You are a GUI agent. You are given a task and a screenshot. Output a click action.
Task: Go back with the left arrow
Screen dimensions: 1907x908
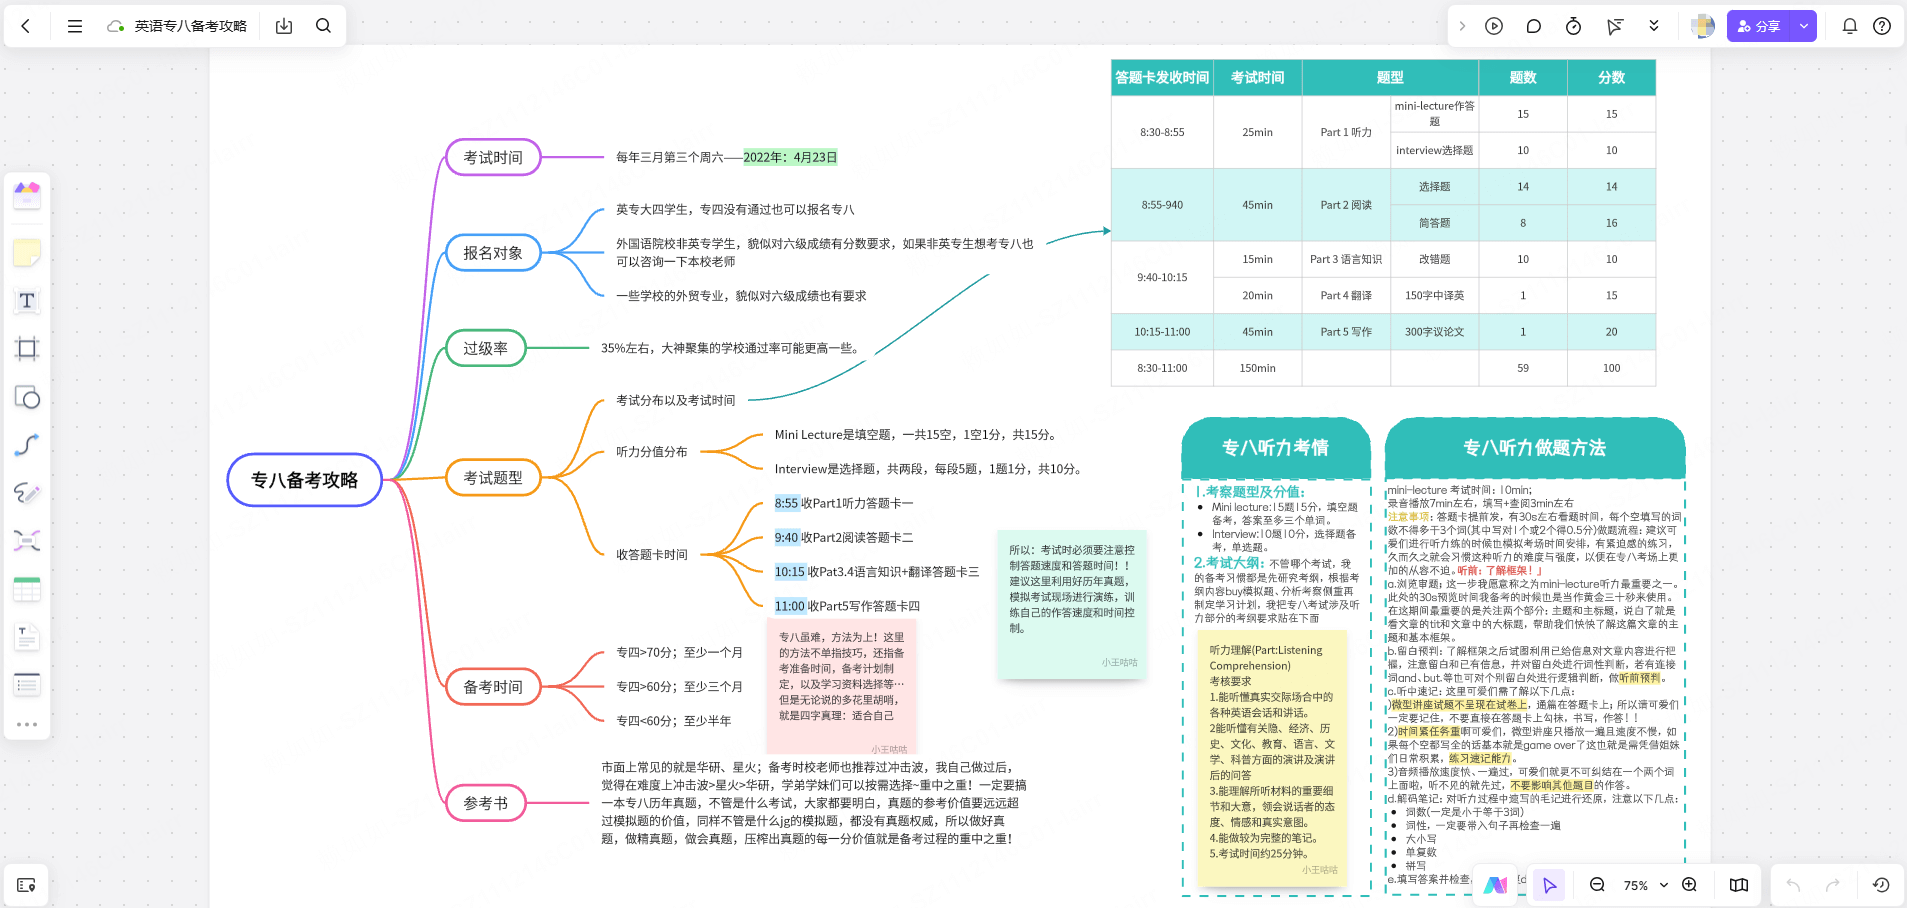coord(27,26)
